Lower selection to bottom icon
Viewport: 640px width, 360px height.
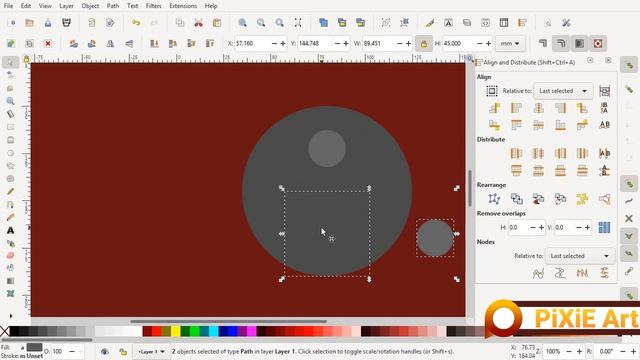coord(154,43)
